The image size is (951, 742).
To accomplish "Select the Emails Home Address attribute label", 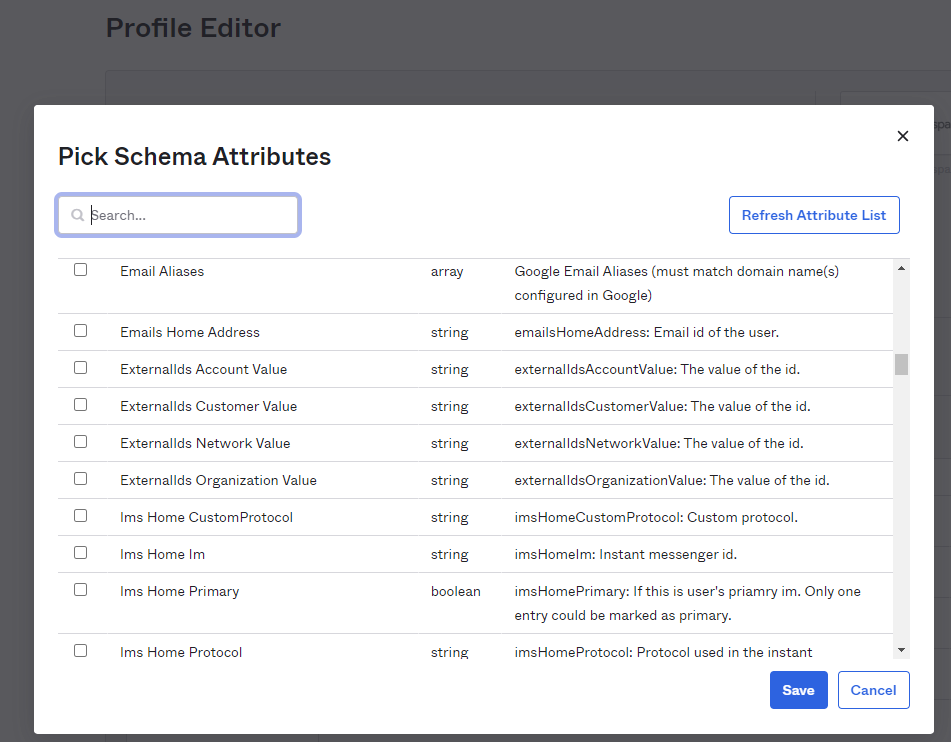I will click(x=190, y=331).
